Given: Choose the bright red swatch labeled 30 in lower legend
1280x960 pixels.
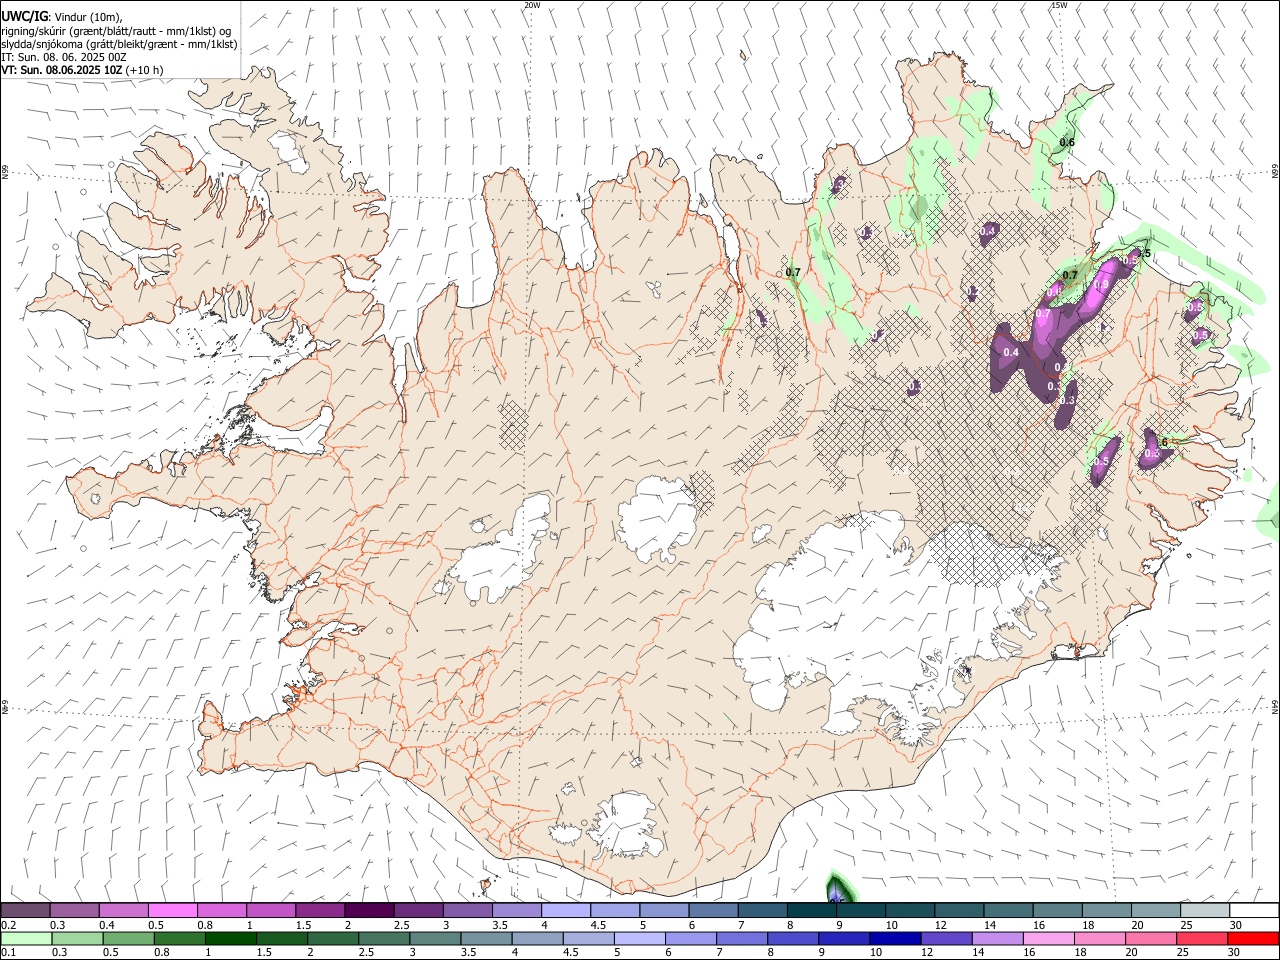Looking at the screenshot, I should (1253, 939).
